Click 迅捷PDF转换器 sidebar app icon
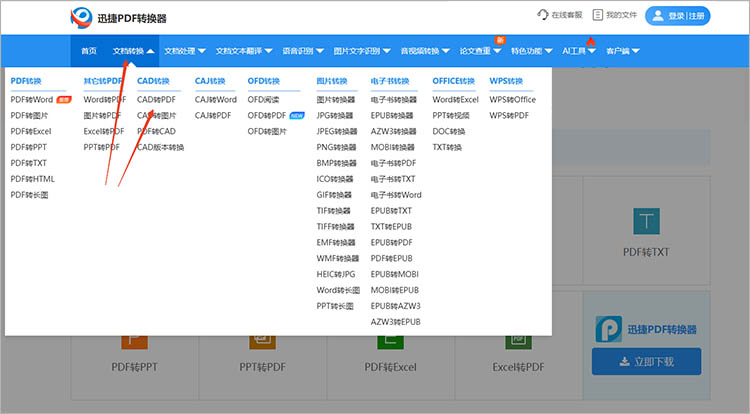Image resolution: width=750 pixels, height=414 pixels. click(x=608, y=329)
